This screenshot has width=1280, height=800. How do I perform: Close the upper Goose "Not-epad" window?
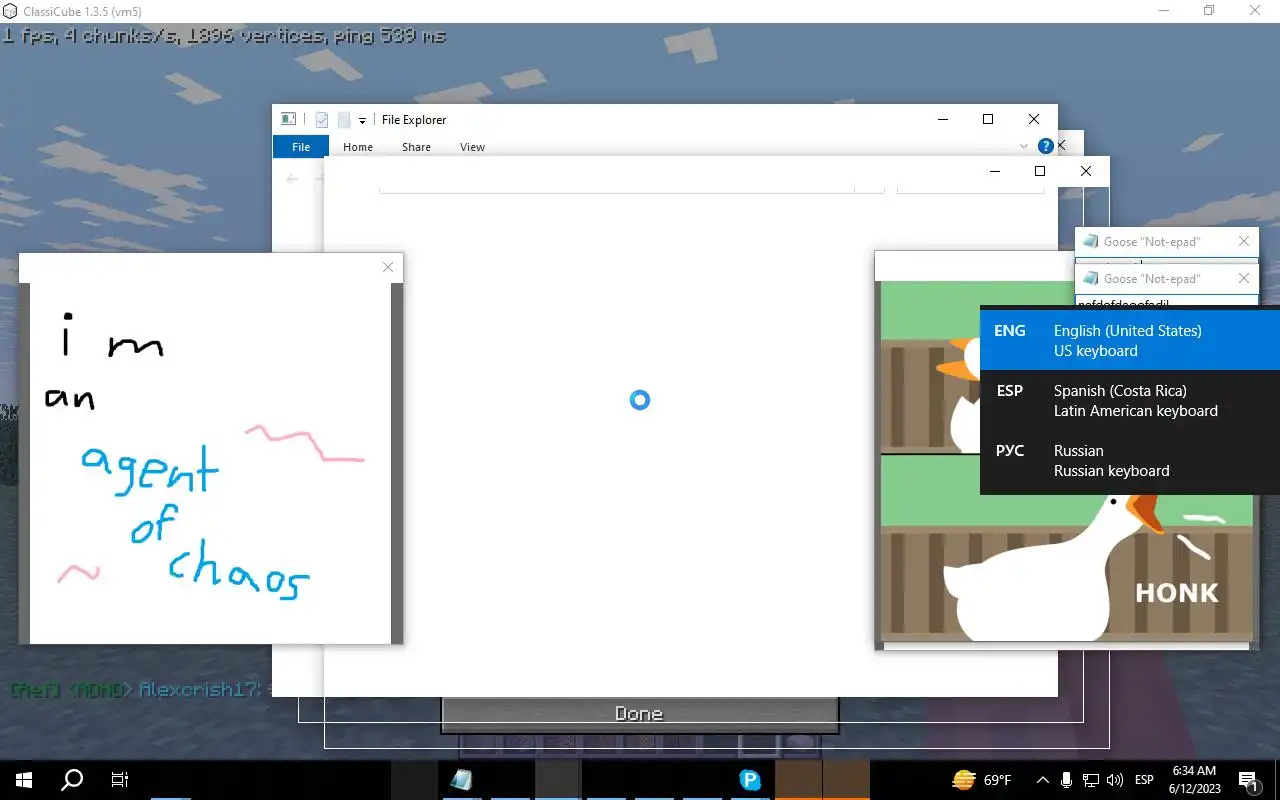1243,241
